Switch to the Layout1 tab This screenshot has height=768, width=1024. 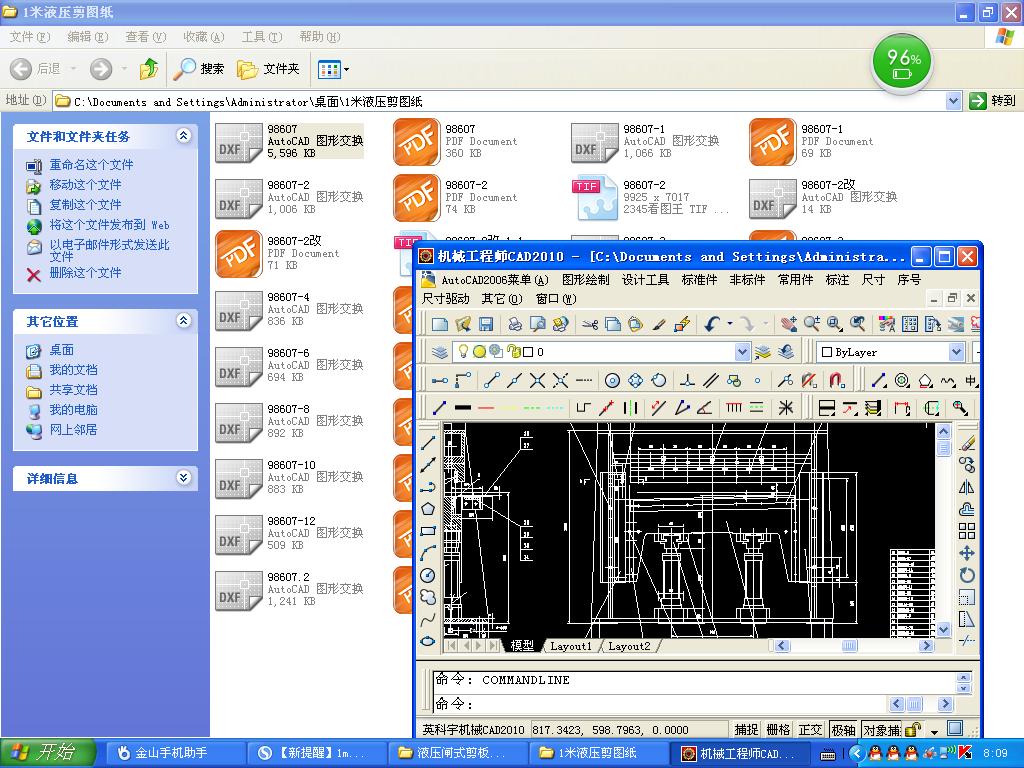[571, 646]
